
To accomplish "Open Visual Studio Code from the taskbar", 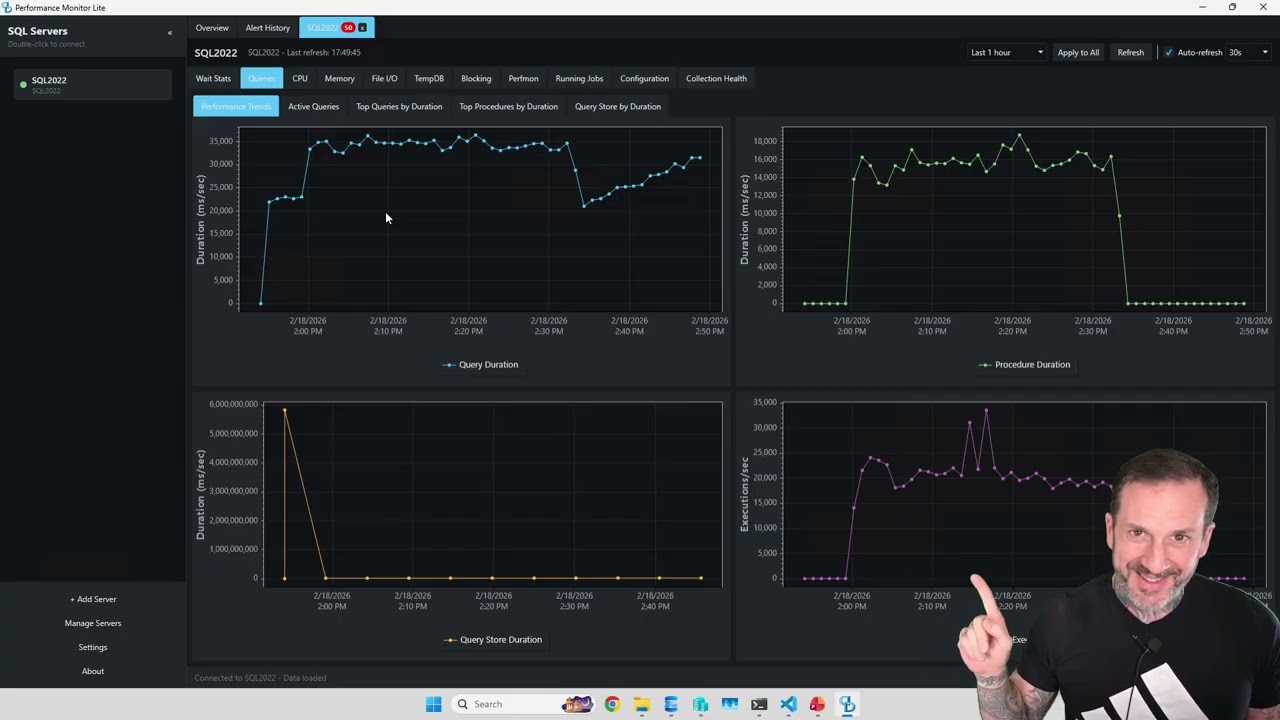I will [788, 704].
